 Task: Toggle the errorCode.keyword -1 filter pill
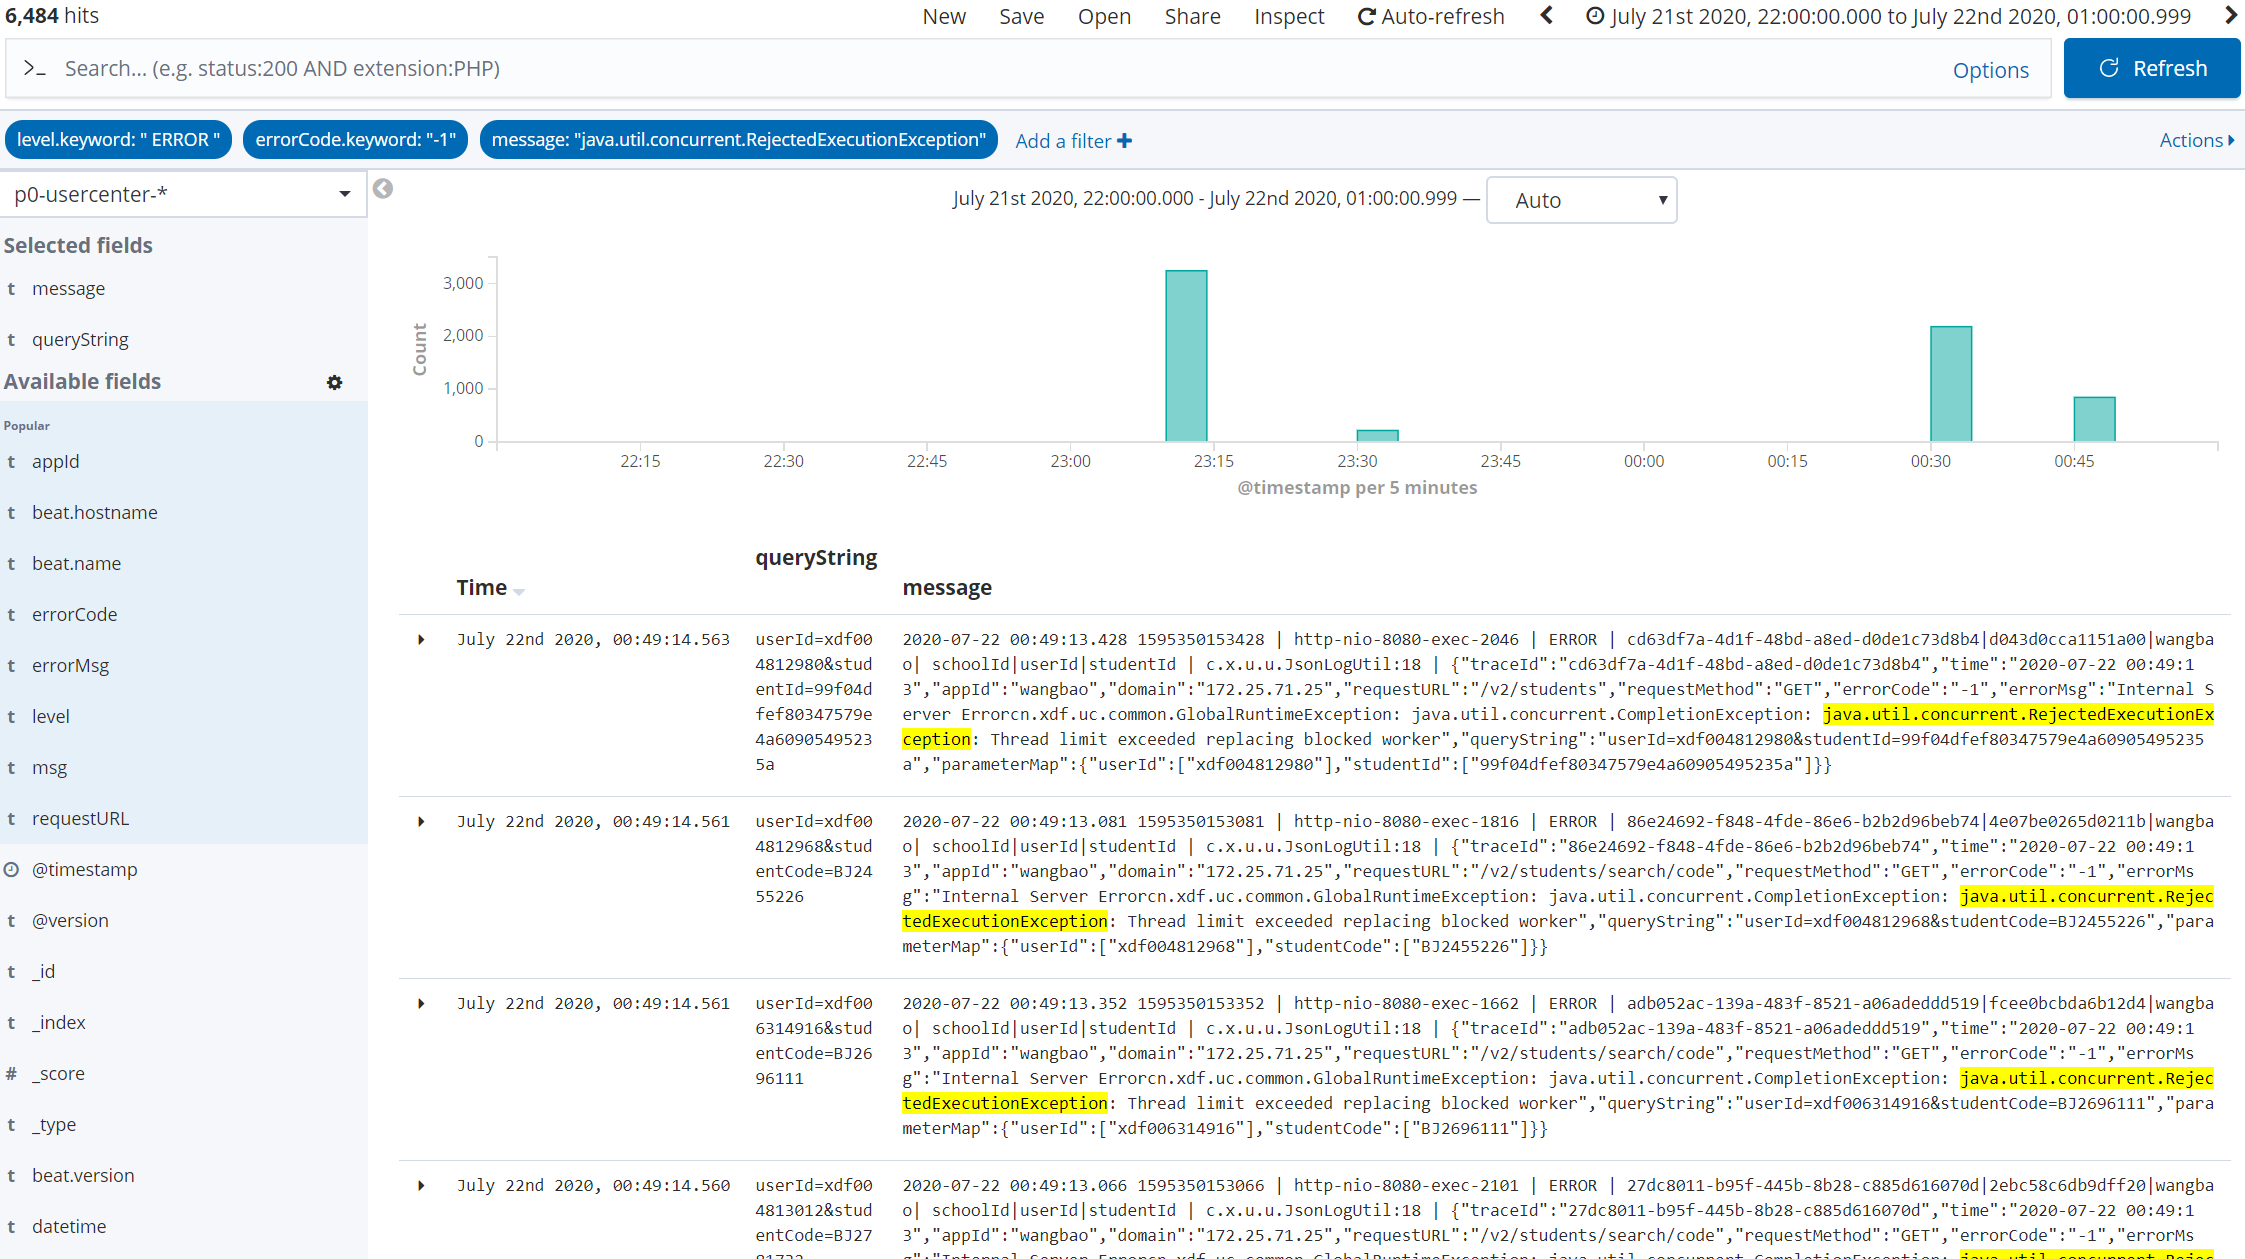tap(355, 139)
